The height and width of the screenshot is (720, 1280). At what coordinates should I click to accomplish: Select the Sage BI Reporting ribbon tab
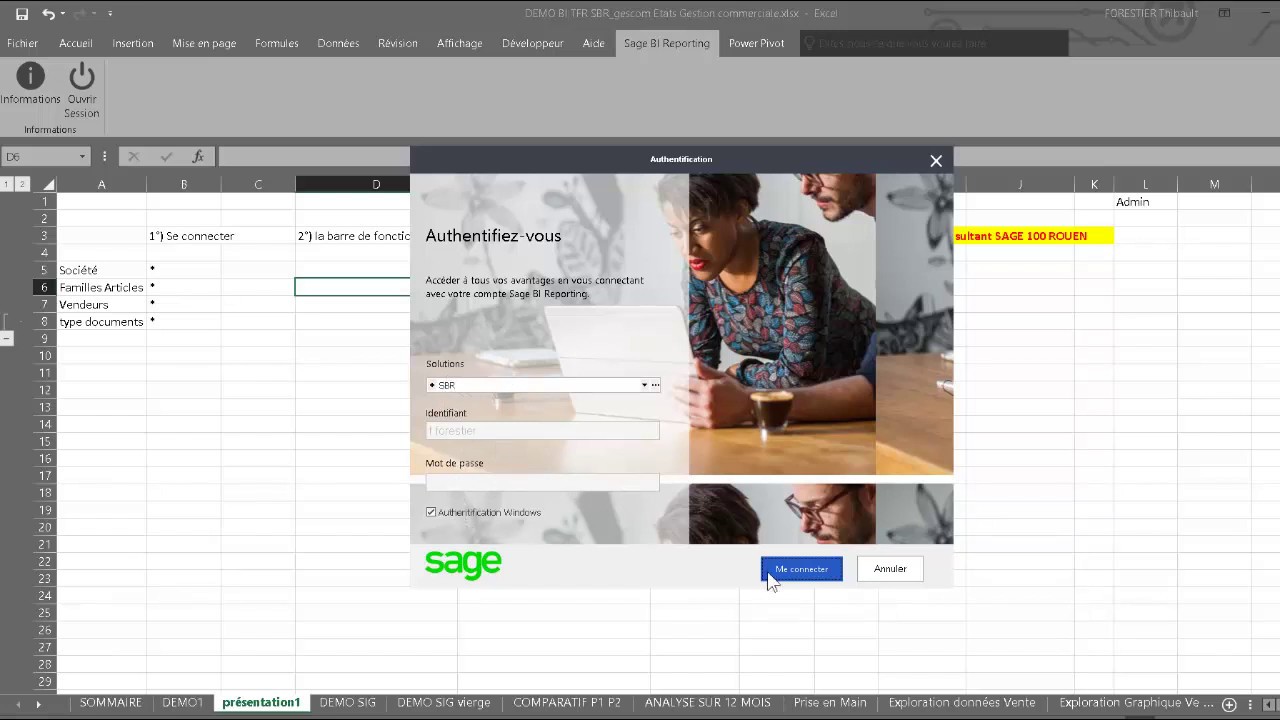pyautogui.click(x=667, y=43)
